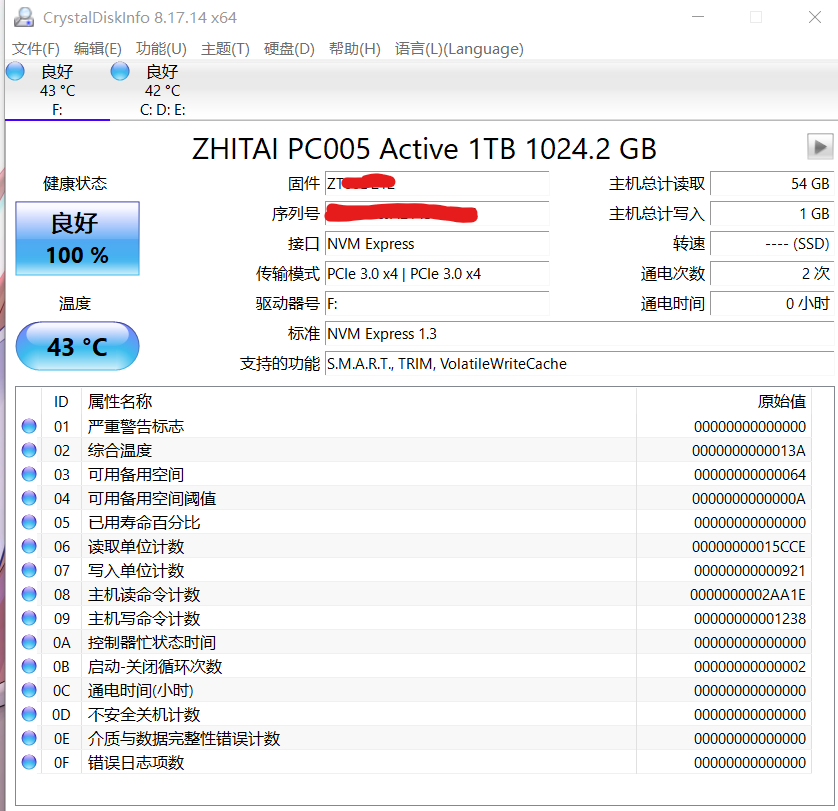
Task: Select the 写入单位计数 attribute name
Action: [x=136, y=570]
